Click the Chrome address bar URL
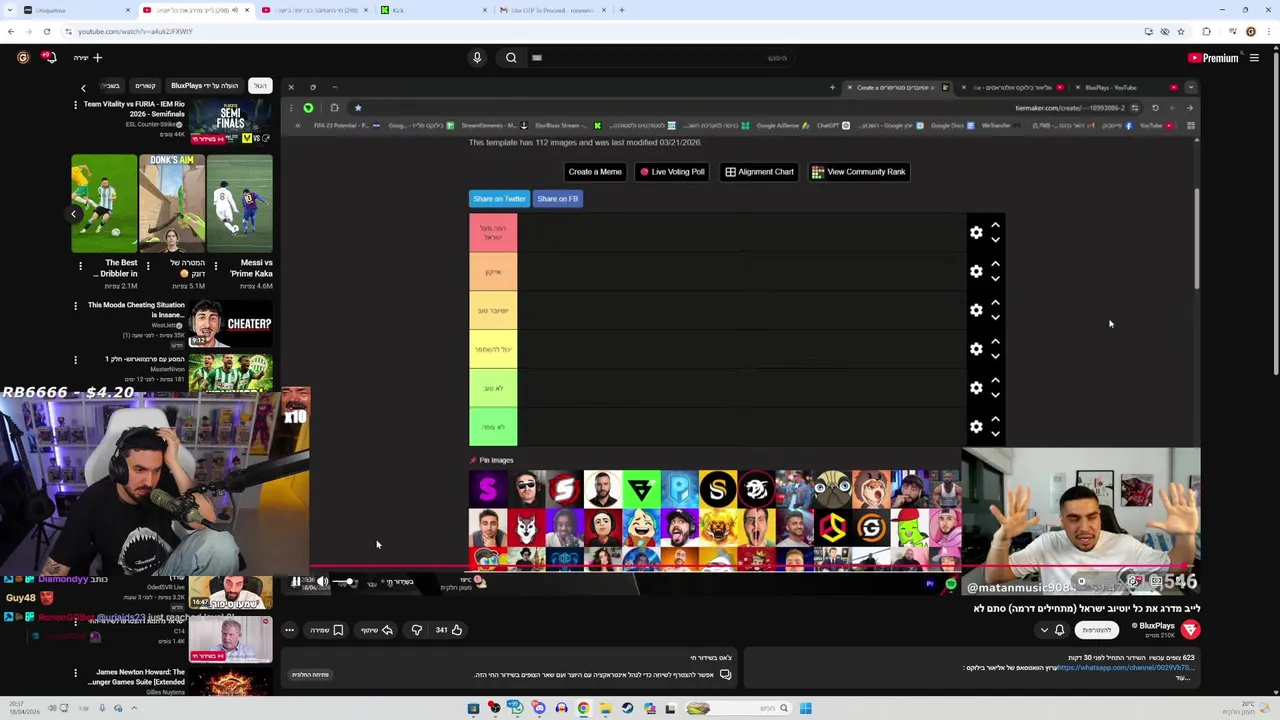This screenshot has height=720, width=1280. 135,31
